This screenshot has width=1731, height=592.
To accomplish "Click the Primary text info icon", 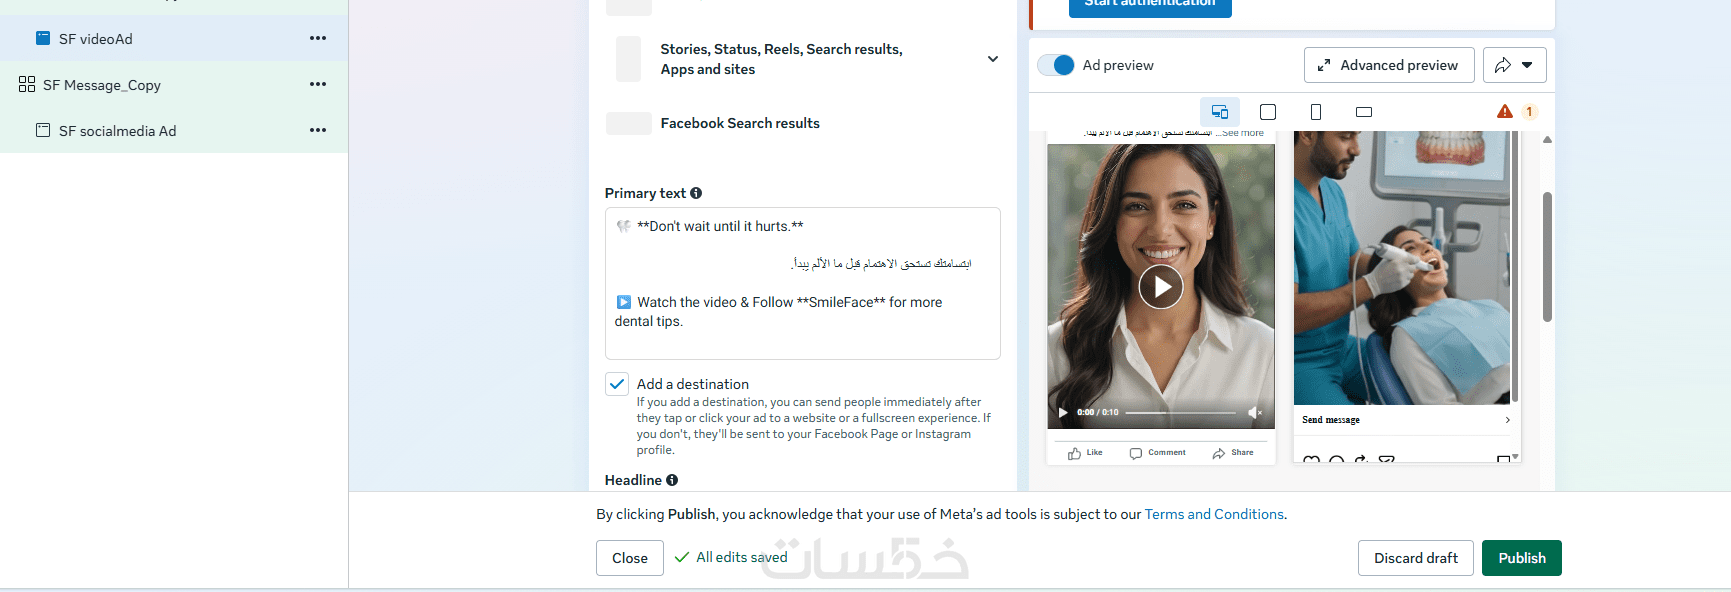I will pyautogui.click(x=696, y=193).
